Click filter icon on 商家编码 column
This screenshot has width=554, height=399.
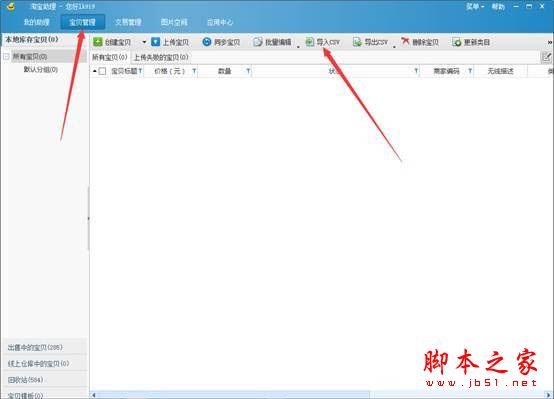470,71
